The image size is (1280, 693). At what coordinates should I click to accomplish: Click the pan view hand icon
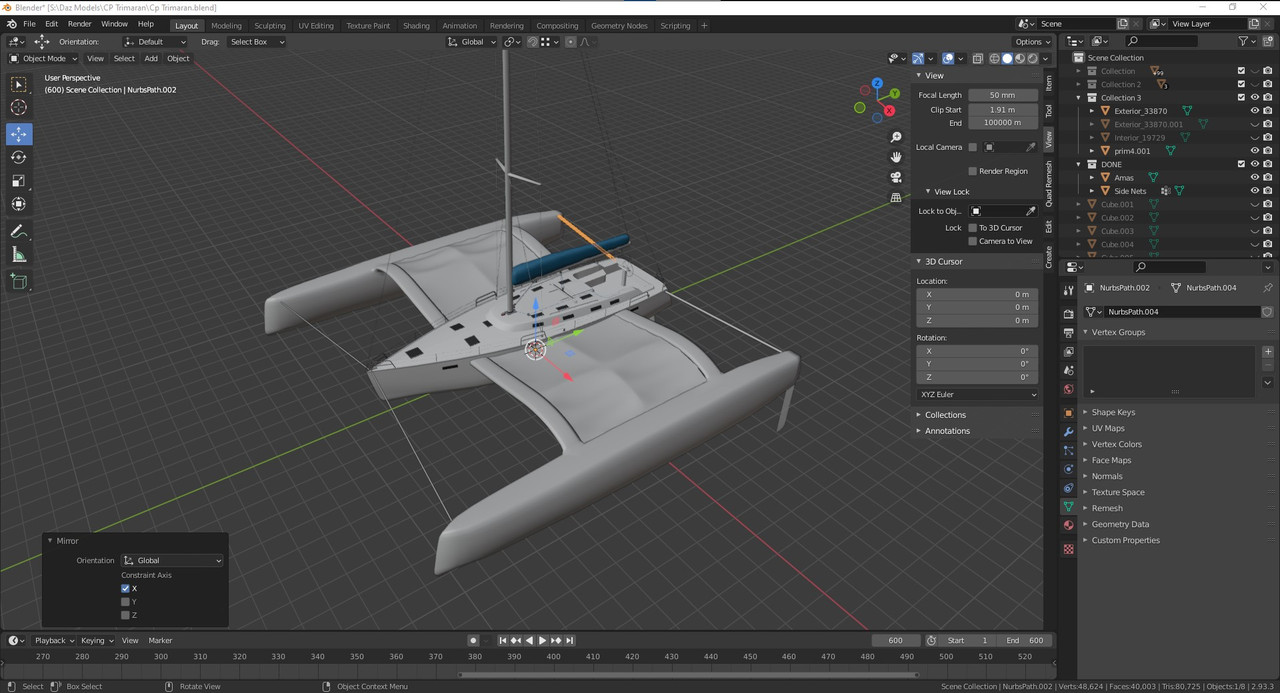[x=896, y=157]
